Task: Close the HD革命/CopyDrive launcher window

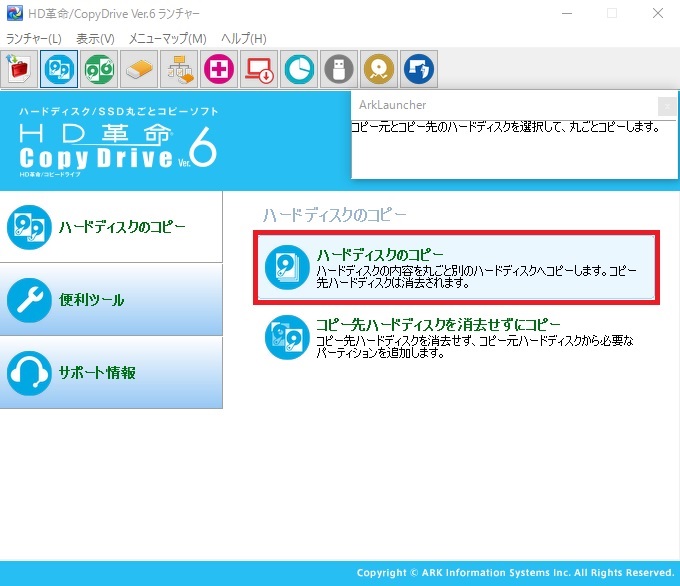Action: 658,13
